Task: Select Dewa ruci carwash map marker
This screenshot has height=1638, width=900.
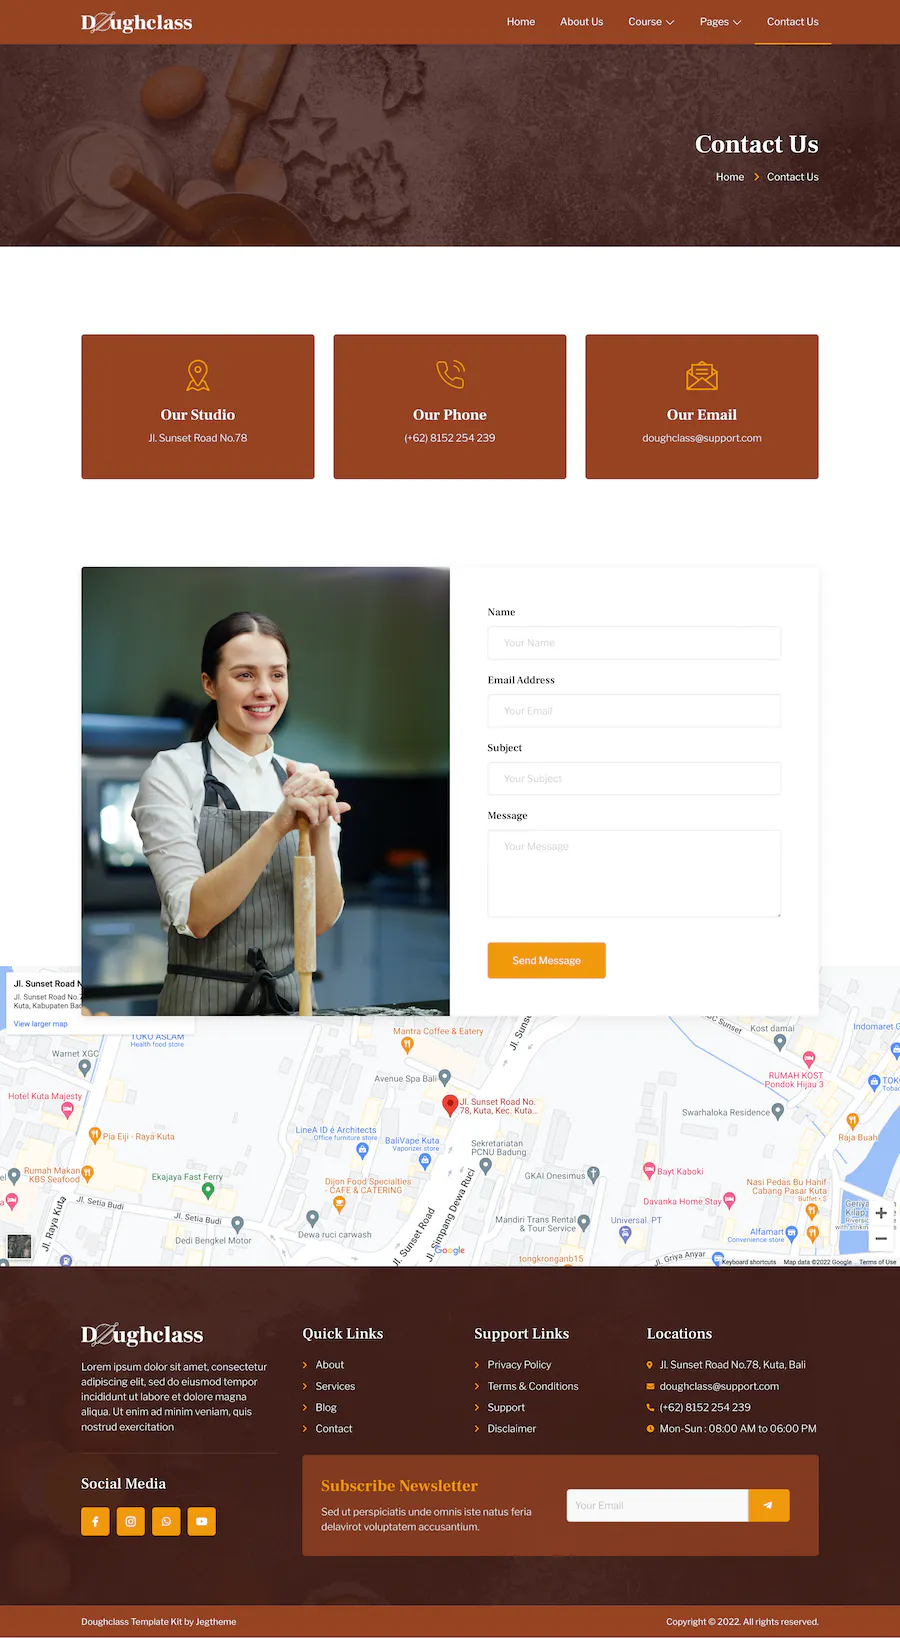Action: (x=313, y=1219)
